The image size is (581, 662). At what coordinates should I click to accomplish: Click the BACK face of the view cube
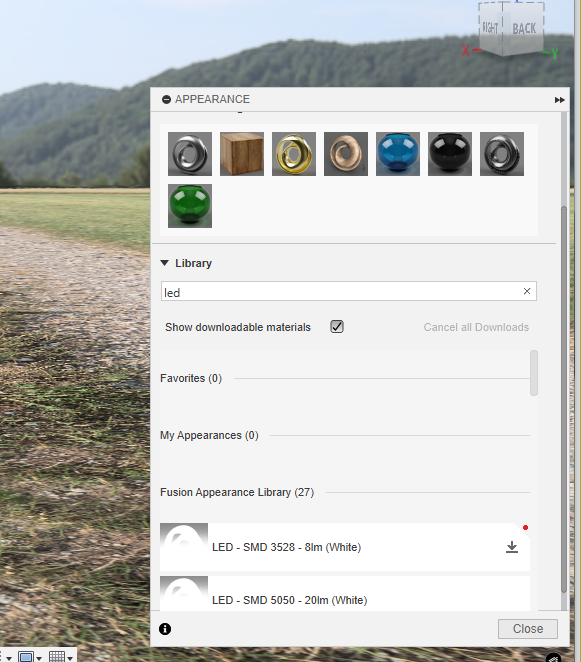tap(524, 29)
